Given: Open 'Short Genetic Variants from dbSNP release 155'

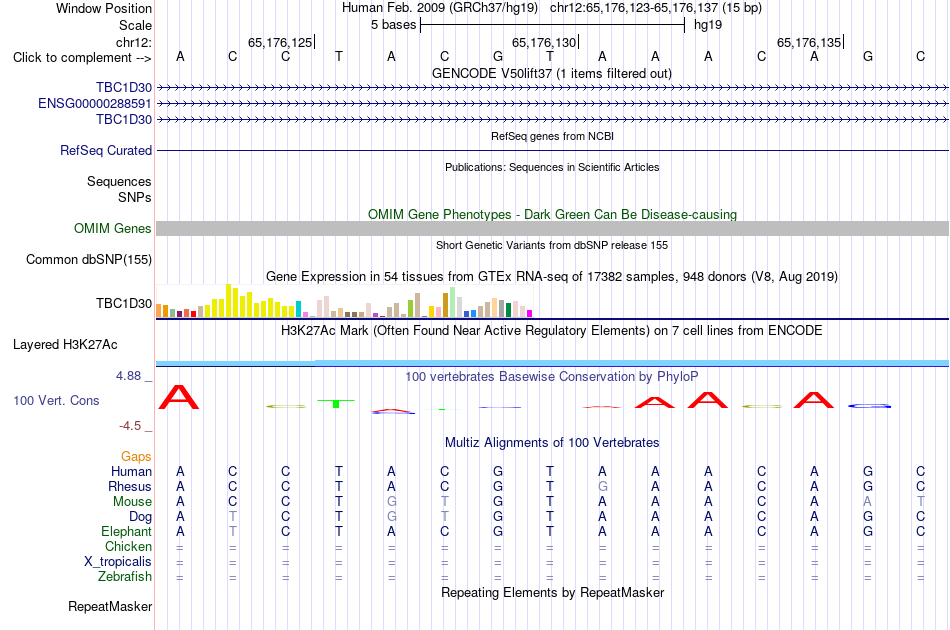Looking at the screenshot, I should coord(552,245).
